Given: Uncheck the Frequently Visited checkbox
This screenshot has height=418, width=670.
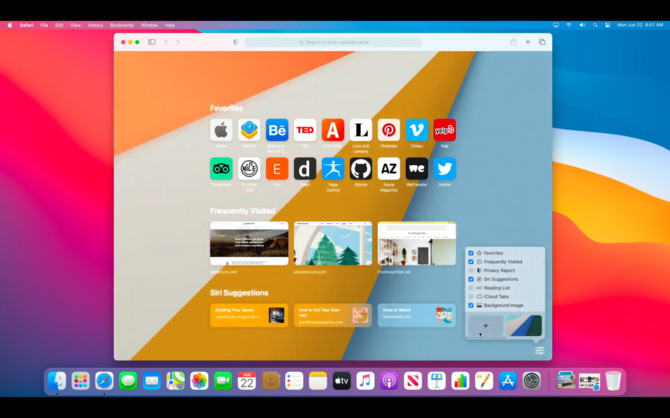Looking at the screenshot, I should click(471, 262).
